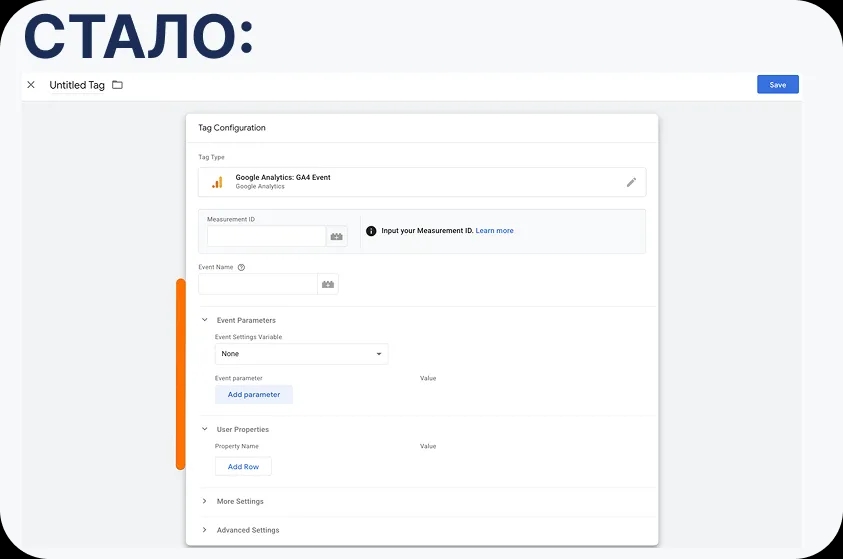Click the info icon beside Measurement ID hint

point(371,231)
